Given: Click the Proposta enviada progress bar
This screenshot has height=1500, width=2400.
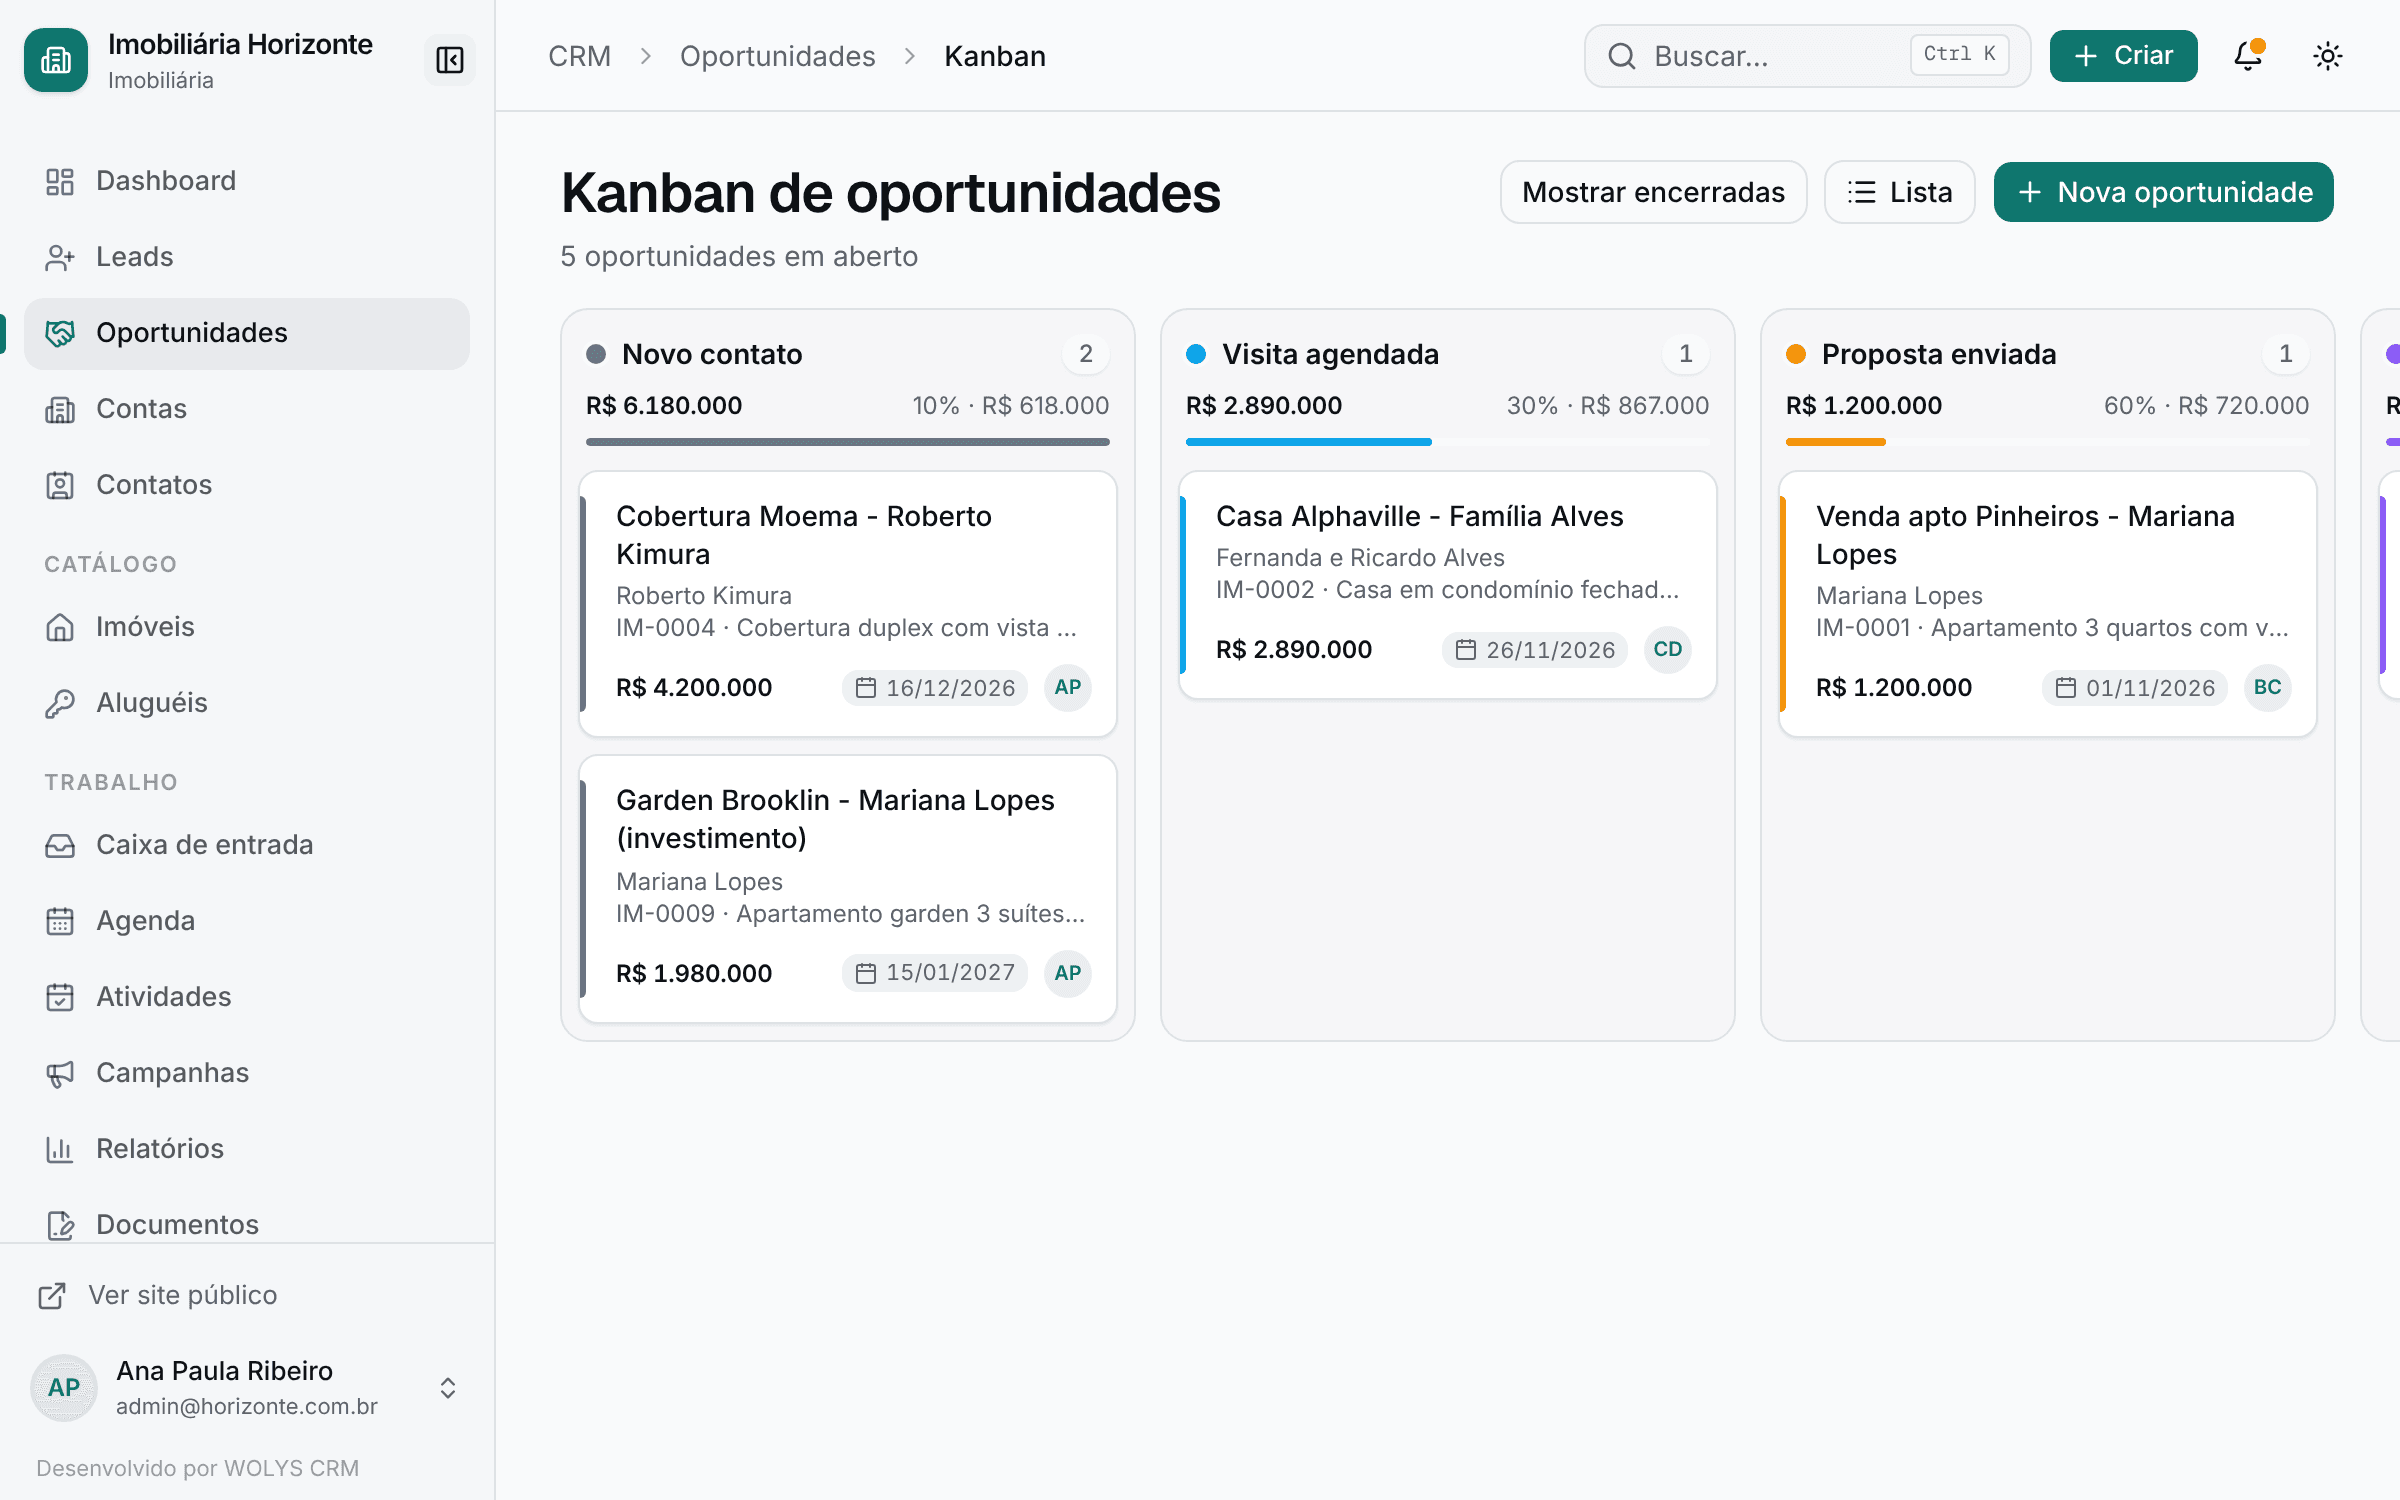Looking at the screenshot, I should (2048, 441).
